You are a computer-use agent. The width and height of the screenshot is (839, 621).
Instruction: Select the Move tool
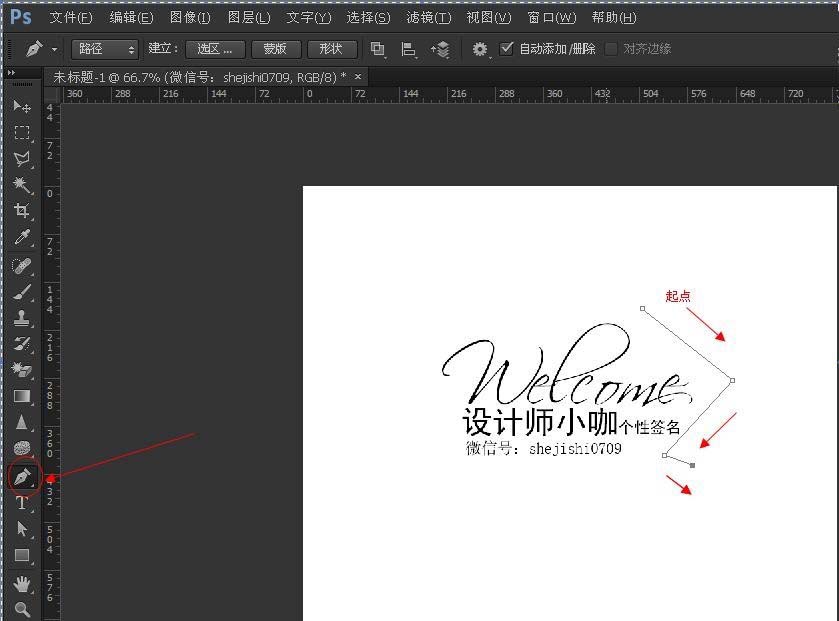(21, 106)
